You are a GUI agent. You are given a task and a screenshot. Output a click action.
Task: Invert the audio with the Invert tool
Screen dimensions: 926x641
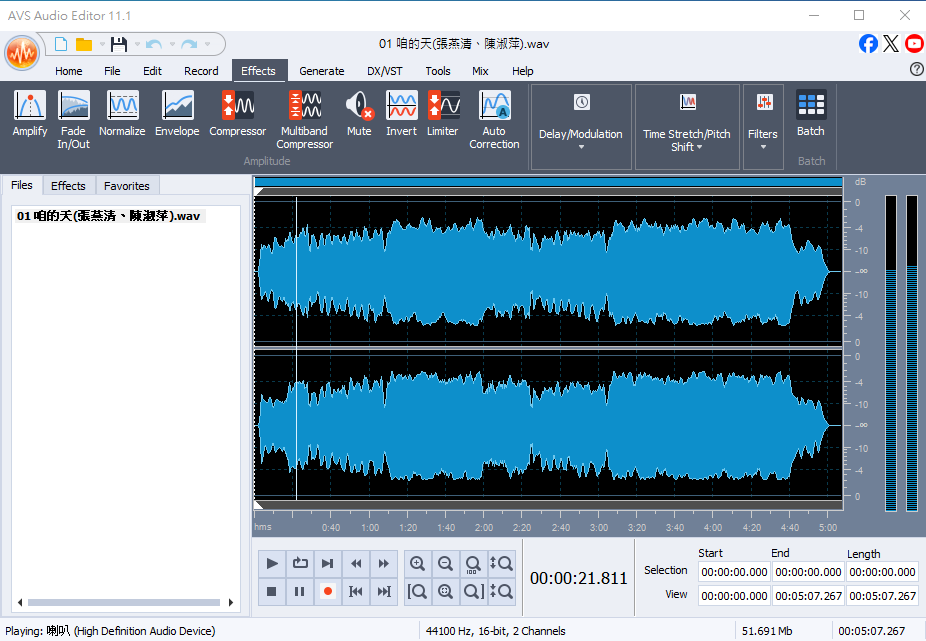pyautogui.click(x=401, y=114)
